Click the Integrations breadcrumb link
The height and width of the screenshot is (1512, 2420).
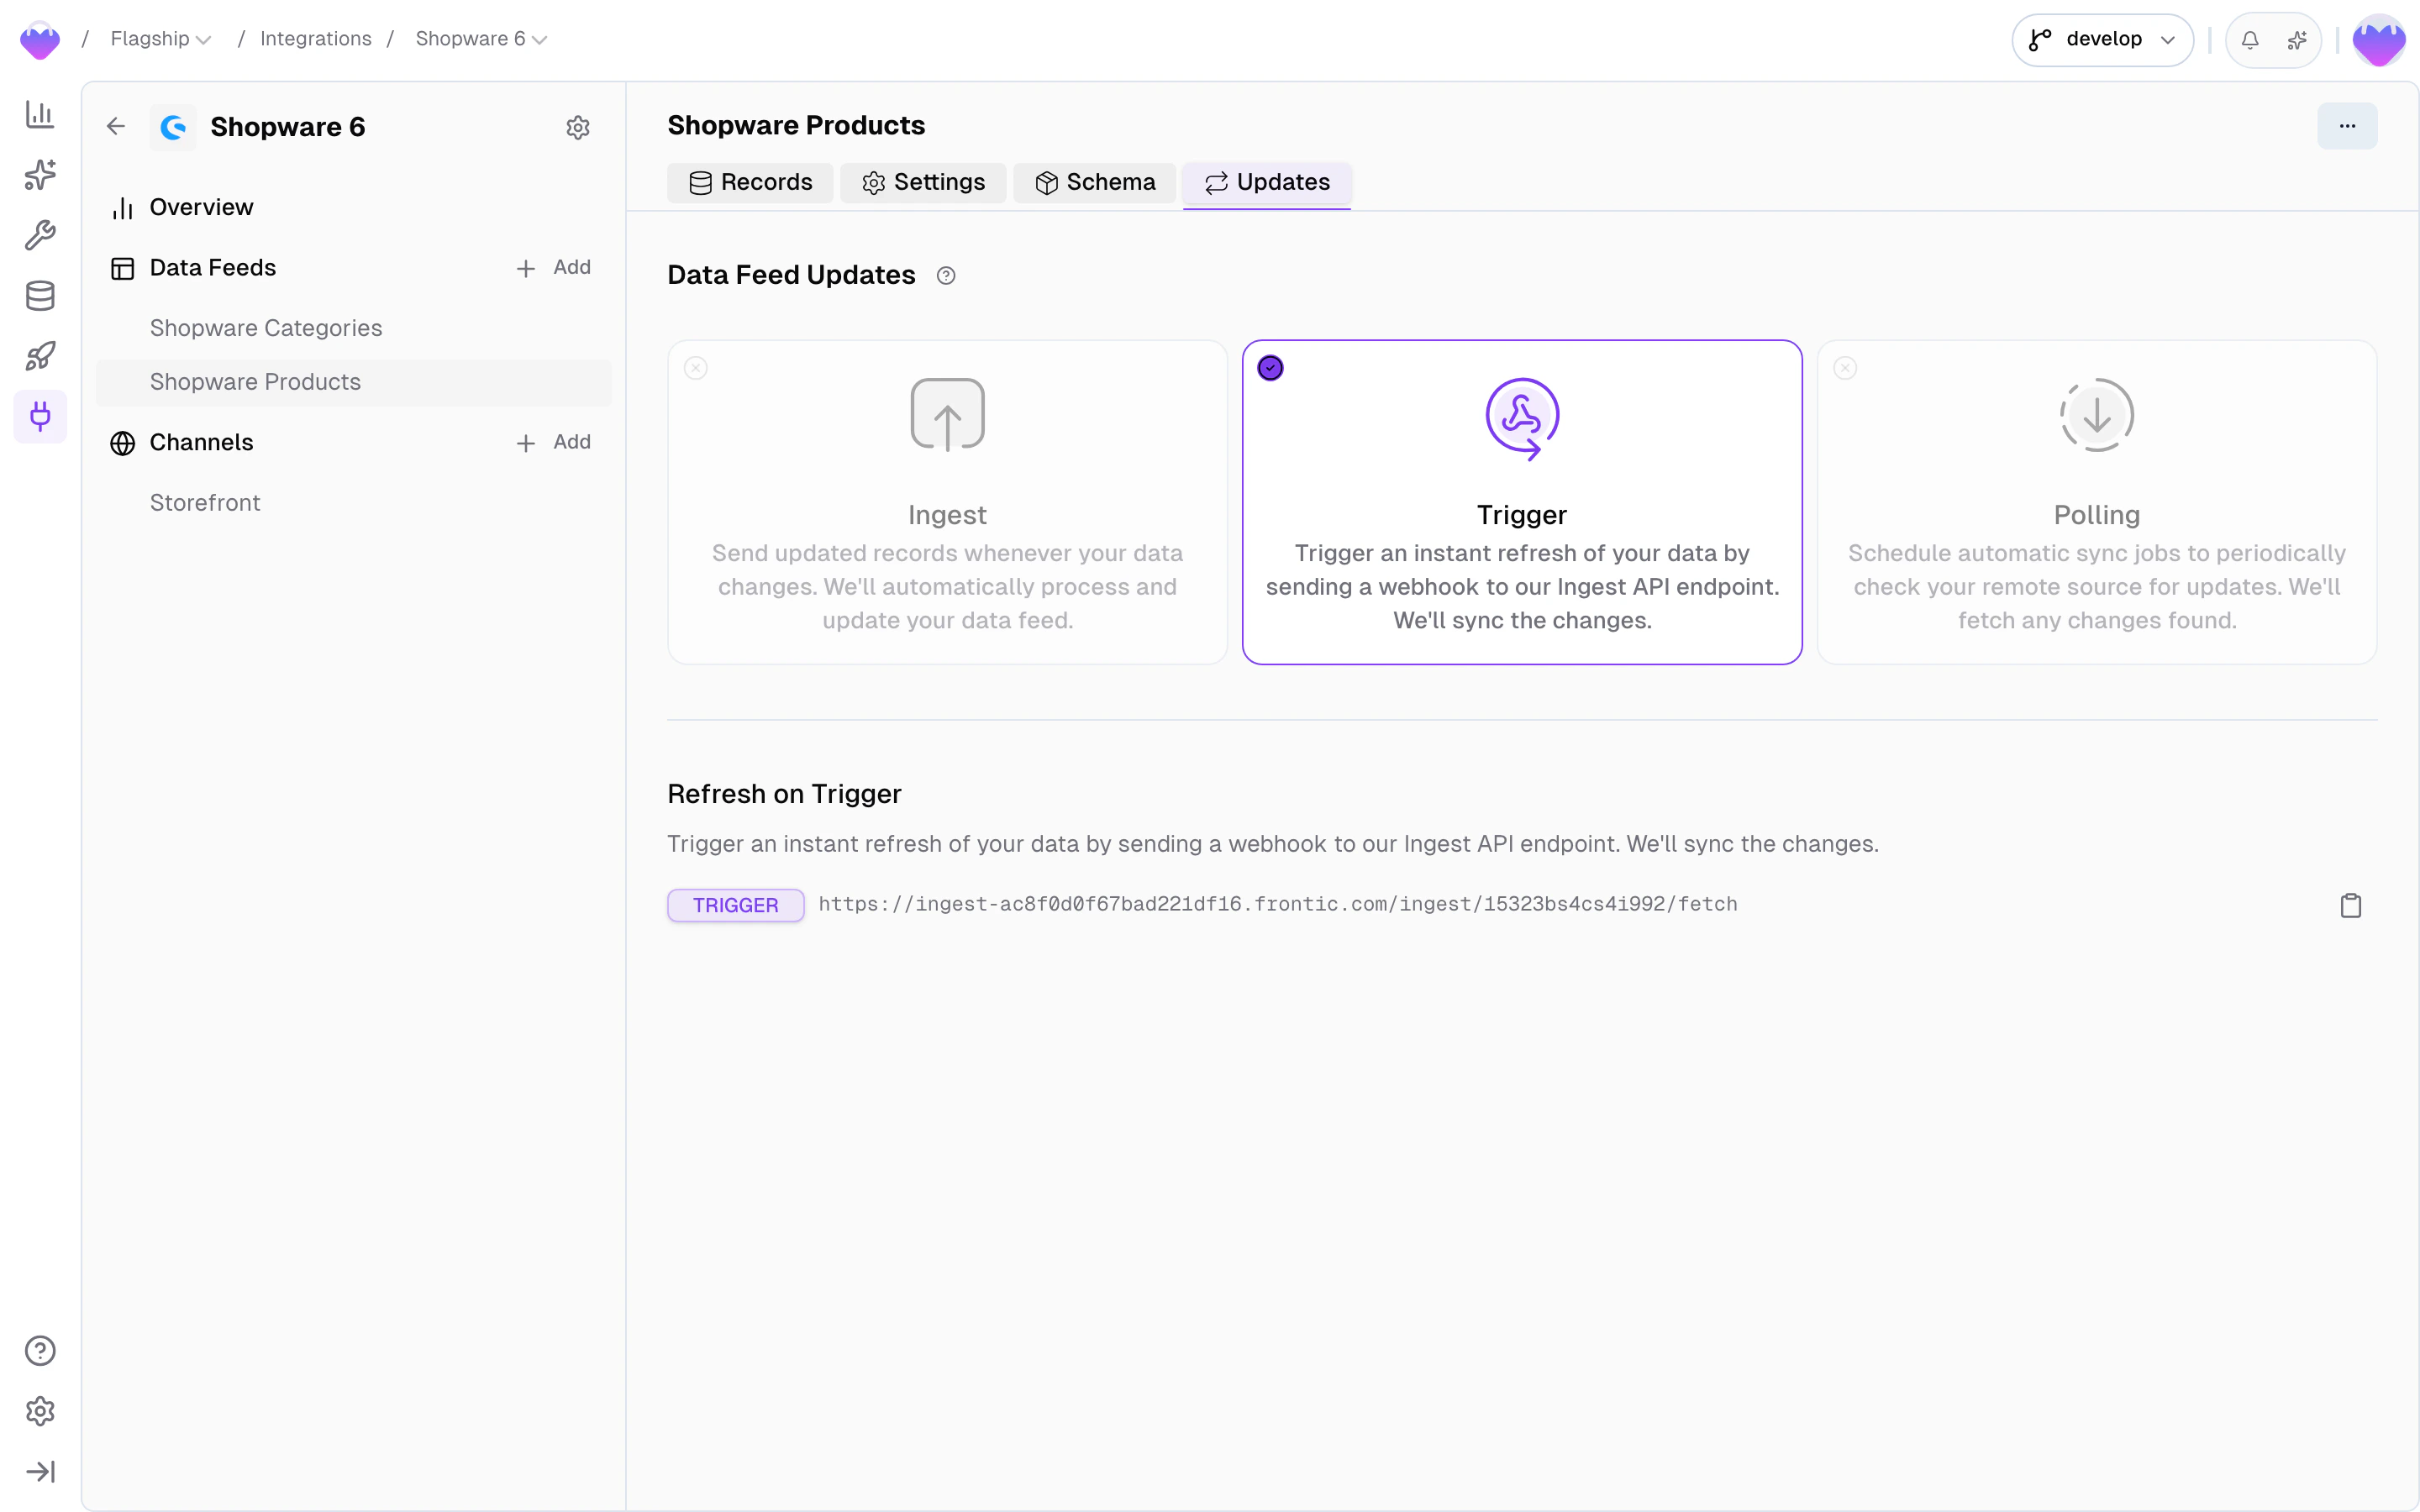pos(315,39)
